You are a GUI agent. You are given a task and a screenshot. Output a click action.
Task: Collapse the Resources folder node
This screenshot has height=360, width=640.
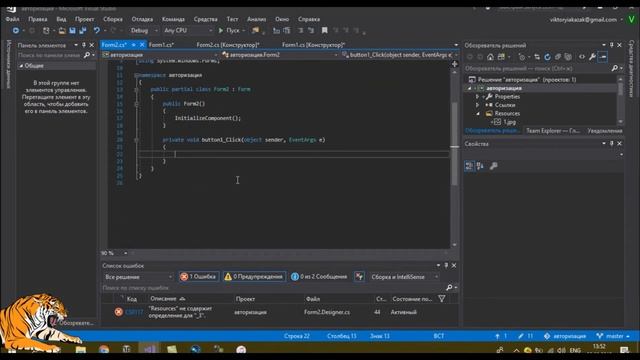tap(478, 113)
